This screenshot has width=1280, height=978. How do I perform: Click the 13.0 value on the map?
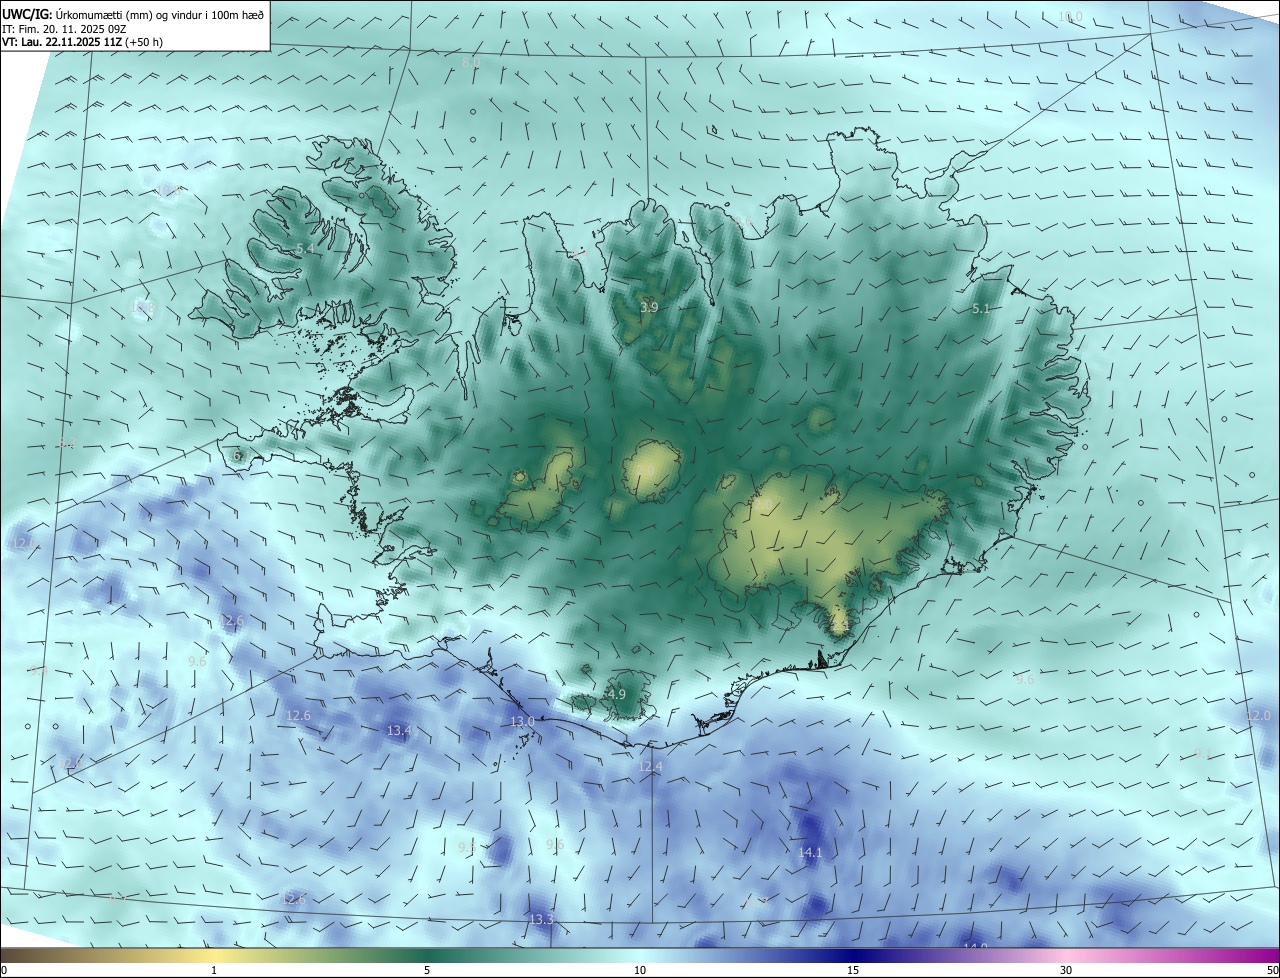pos(522,721)
